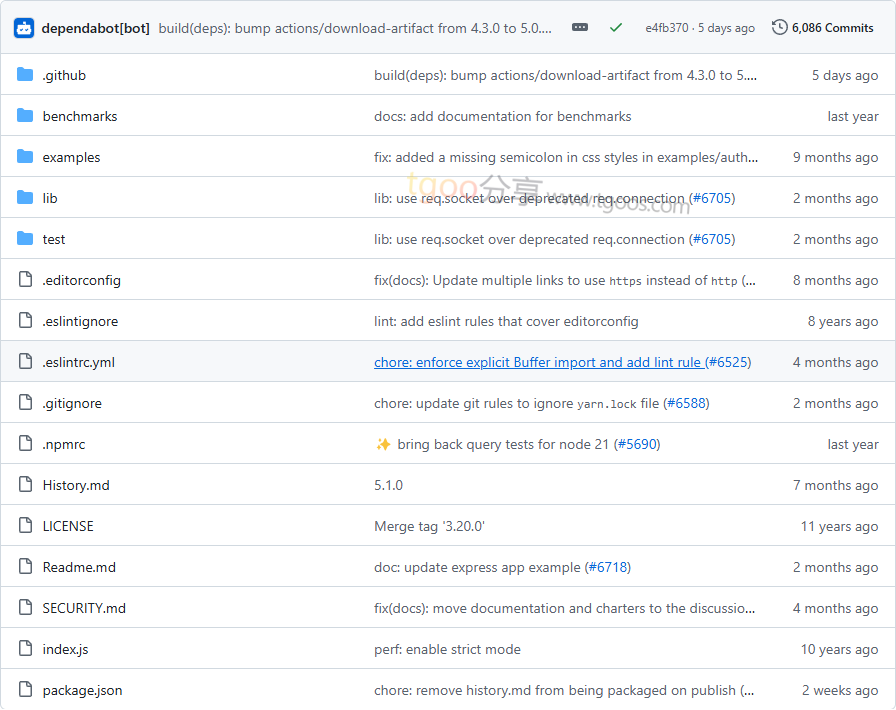Open the package.json file
The image size is (896, 710).
pos(82,690)
